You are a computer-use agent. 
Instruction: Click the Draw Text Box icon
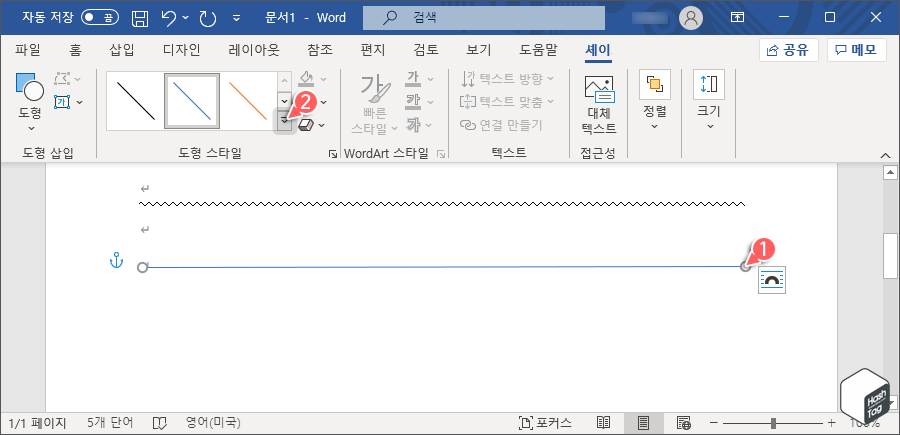tap(62, 102)
